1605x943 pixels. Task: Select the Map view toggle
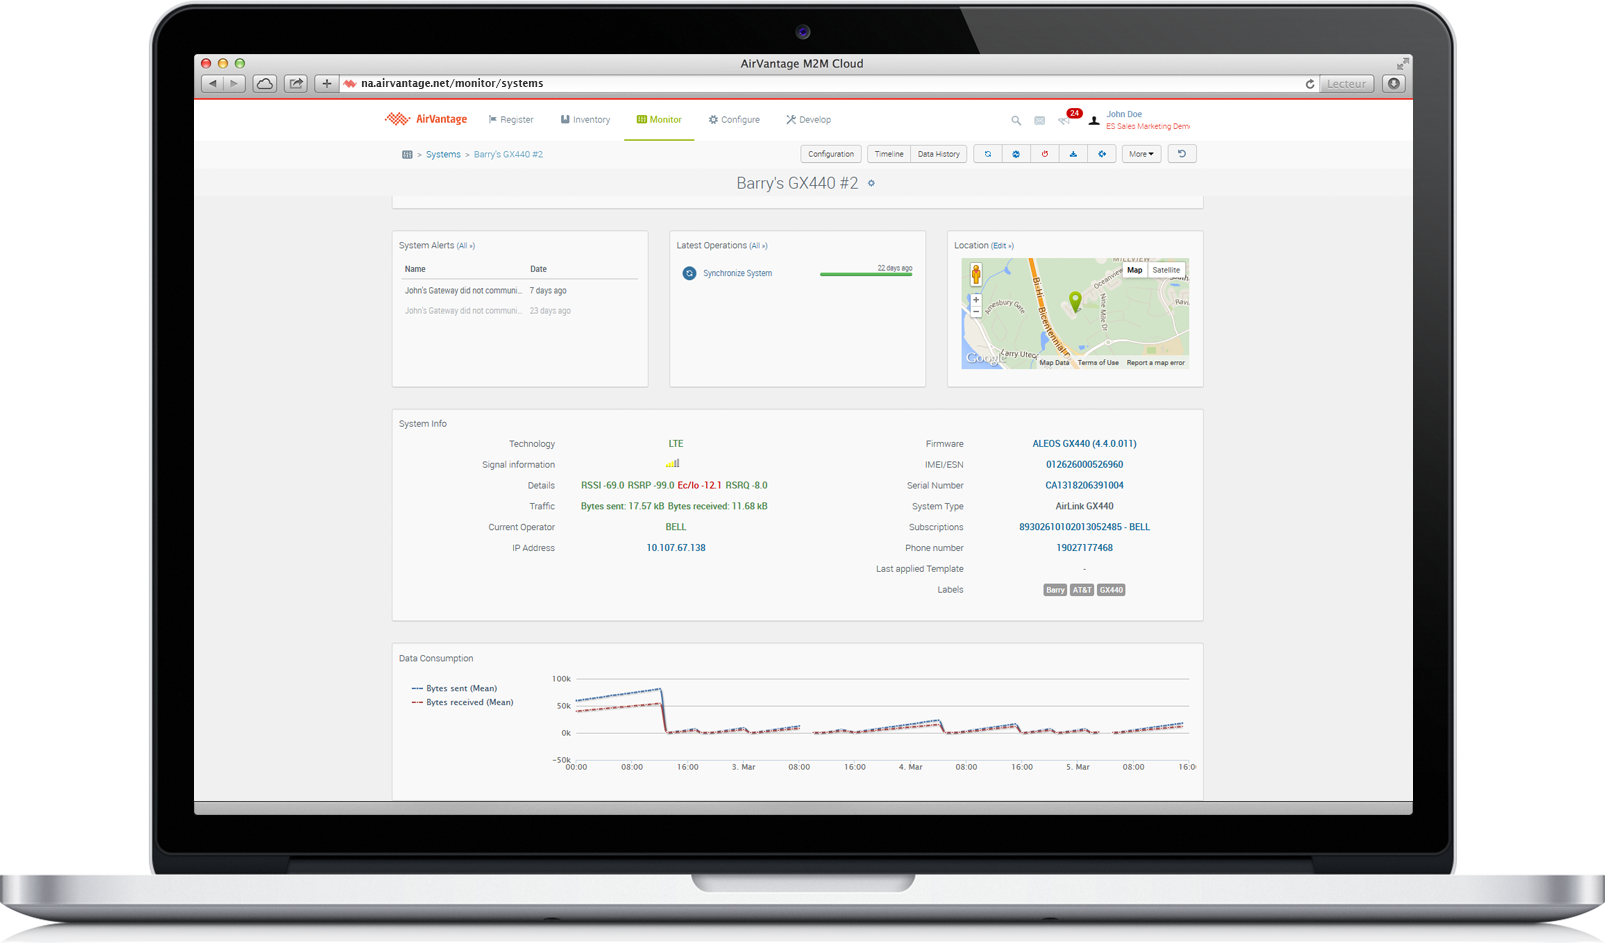[x=1134, y=270]
